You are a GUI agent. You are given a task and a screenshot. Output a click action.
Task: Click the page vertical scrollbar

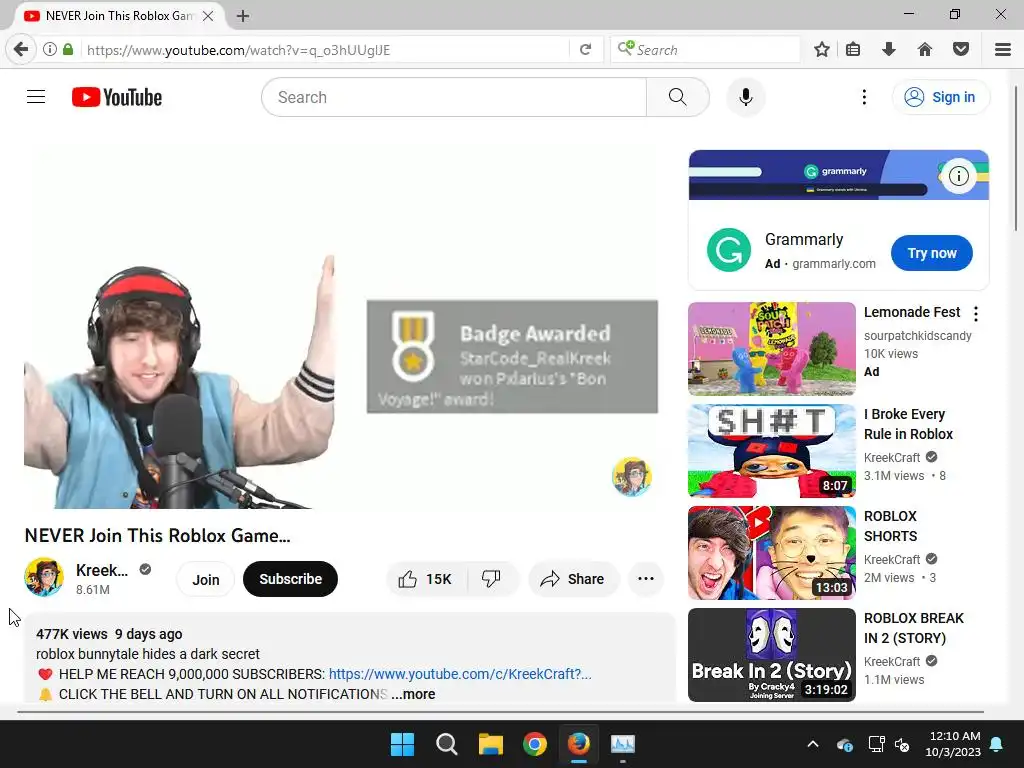click(1016, 158)
